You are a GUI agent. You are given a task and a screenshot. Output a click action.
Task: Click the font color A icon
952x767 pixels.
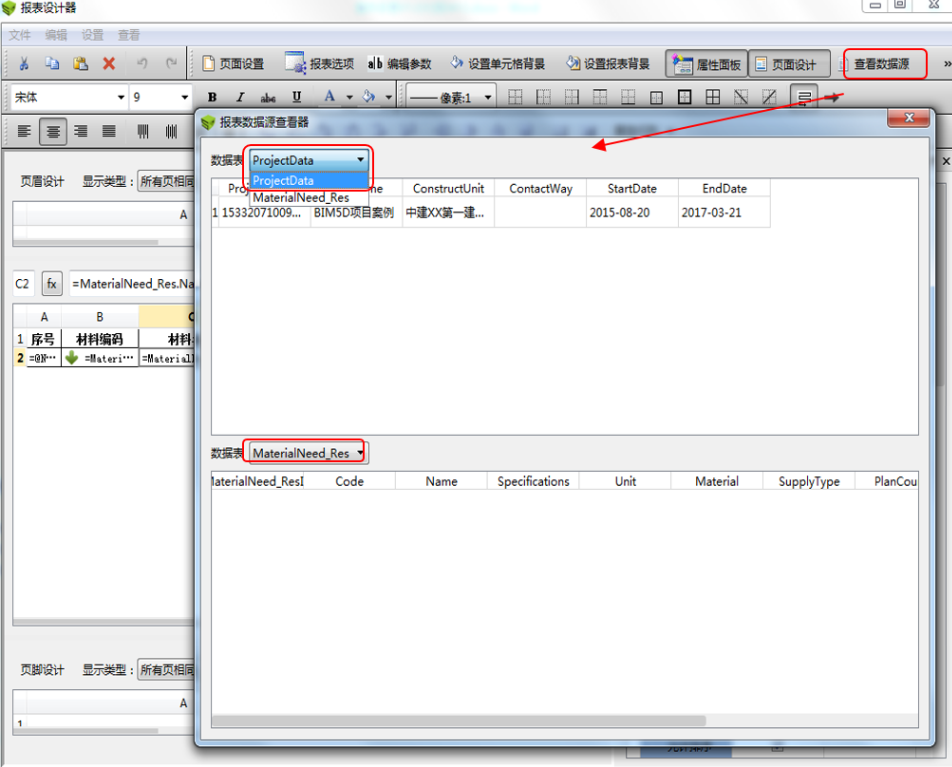point(329,97)
